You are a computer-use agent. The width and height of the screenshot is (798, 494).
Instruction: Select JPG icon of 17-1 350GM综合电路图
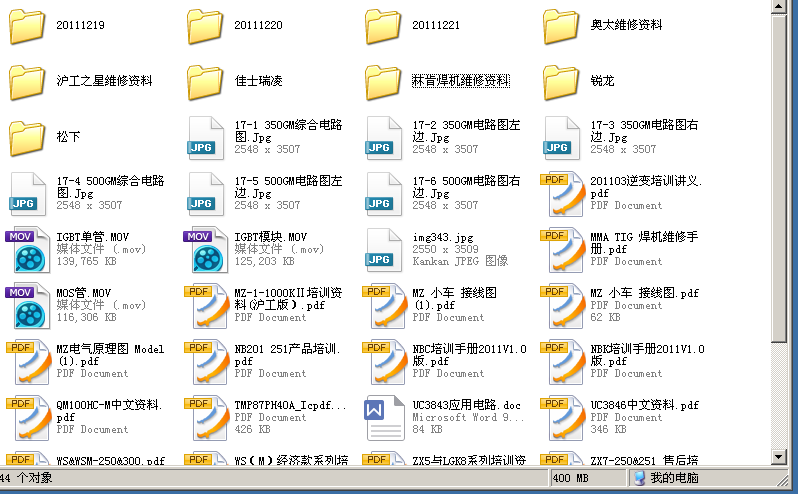(206, 138)
